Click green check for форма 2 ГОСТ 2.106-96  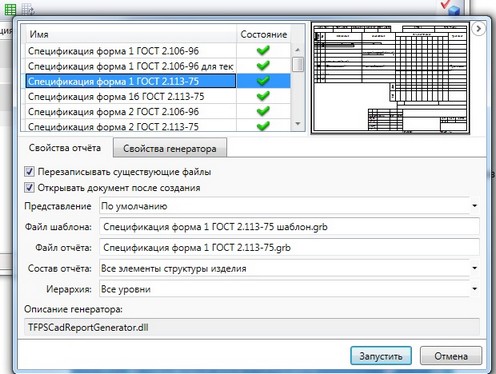point(263,111)
